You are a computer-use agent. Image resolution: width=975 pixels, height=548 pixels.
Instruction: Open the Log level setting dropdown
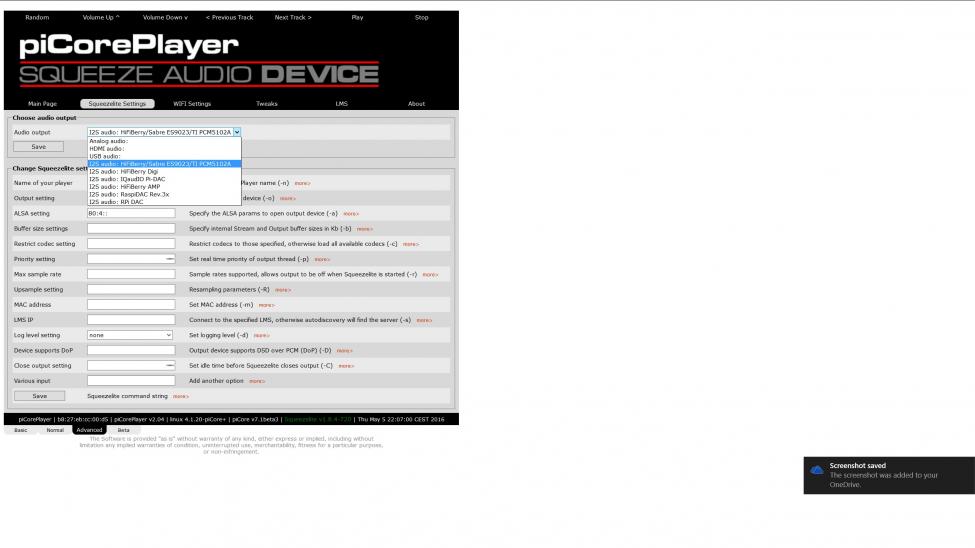pos(130,335)
